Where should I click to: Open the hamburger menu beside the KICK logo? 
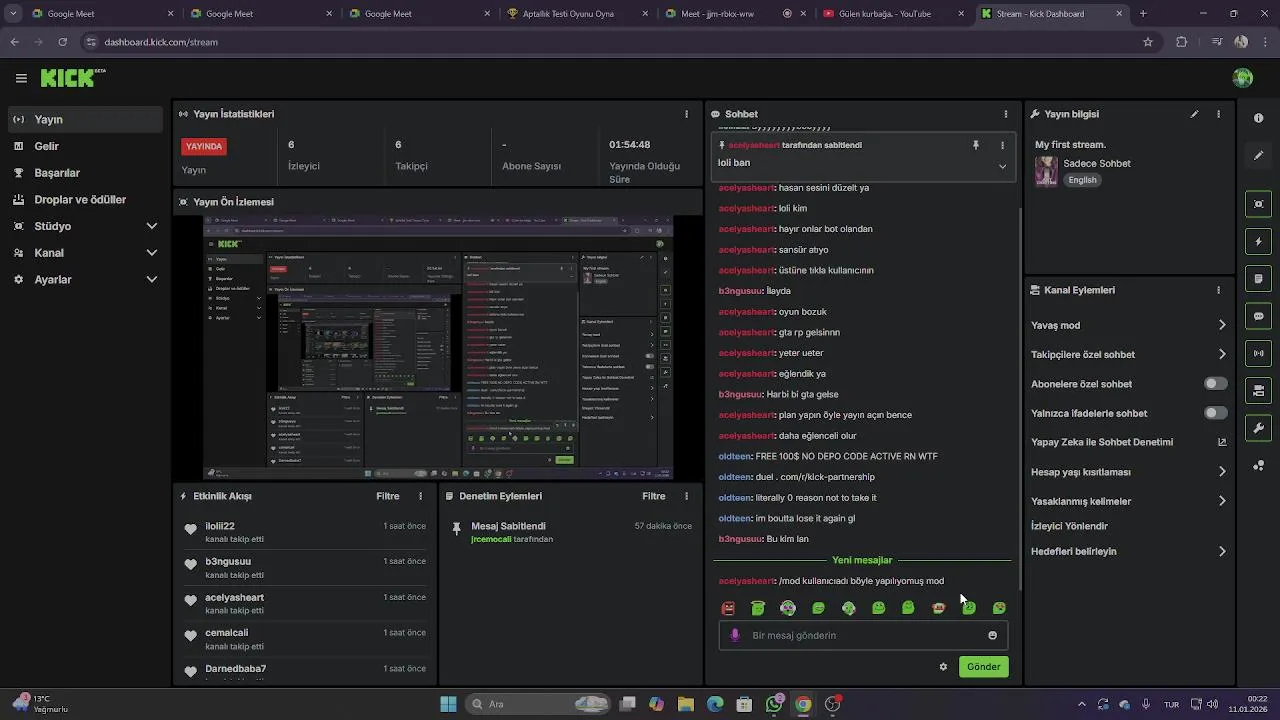[x=21, y=78]
